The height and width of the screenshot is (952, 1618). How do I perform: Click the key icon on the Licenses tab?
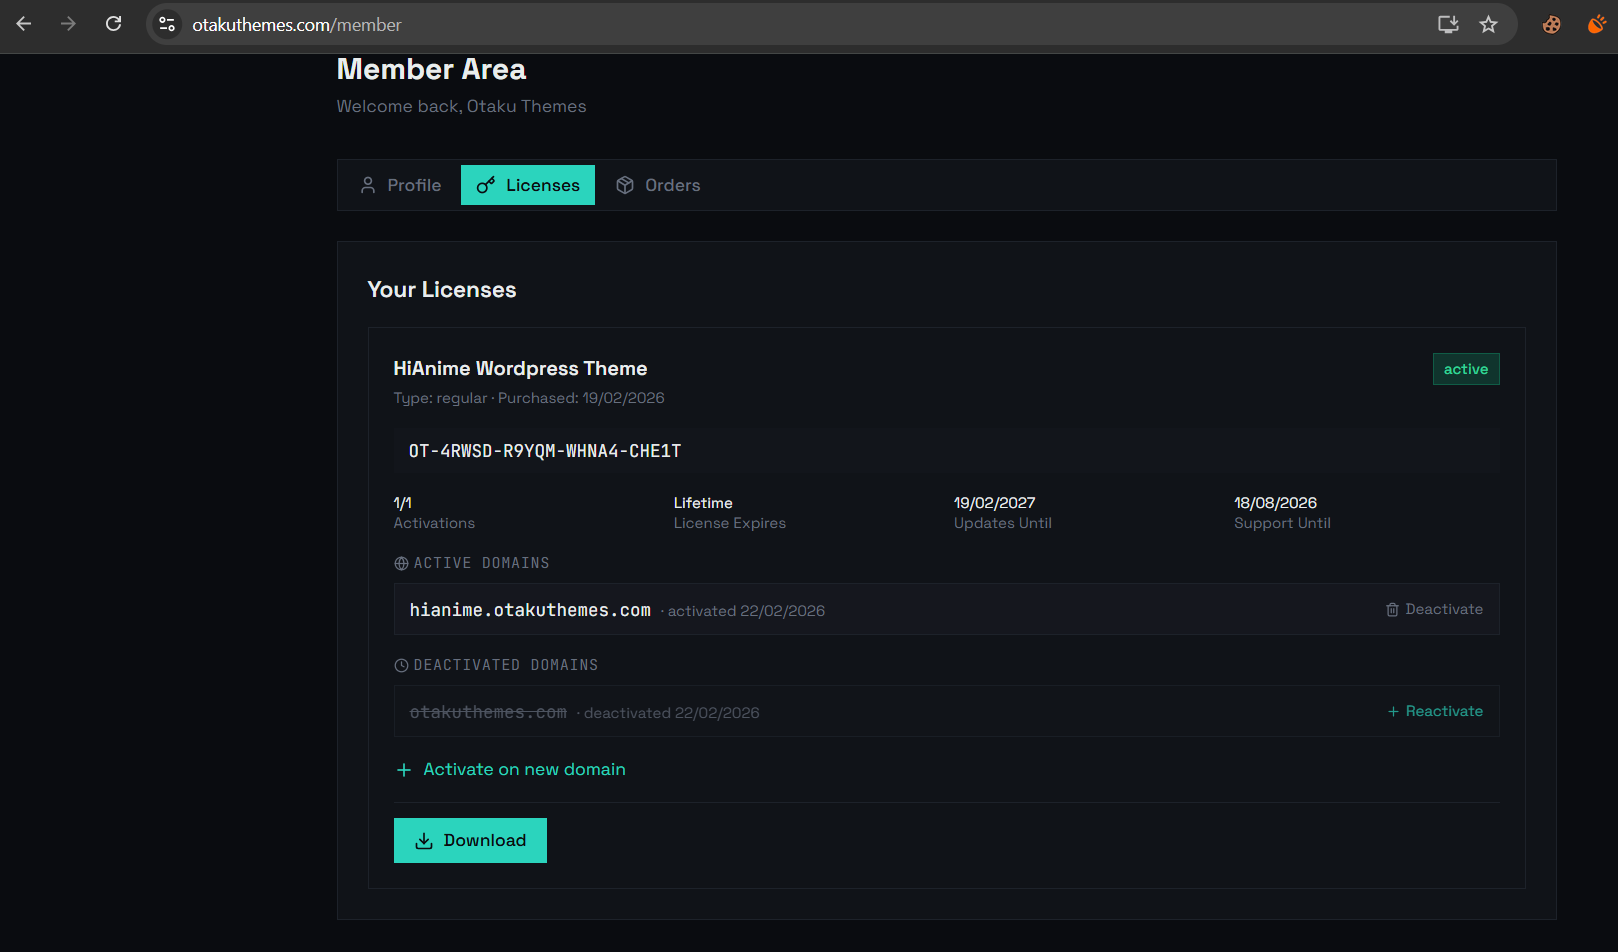click(486, 185)
